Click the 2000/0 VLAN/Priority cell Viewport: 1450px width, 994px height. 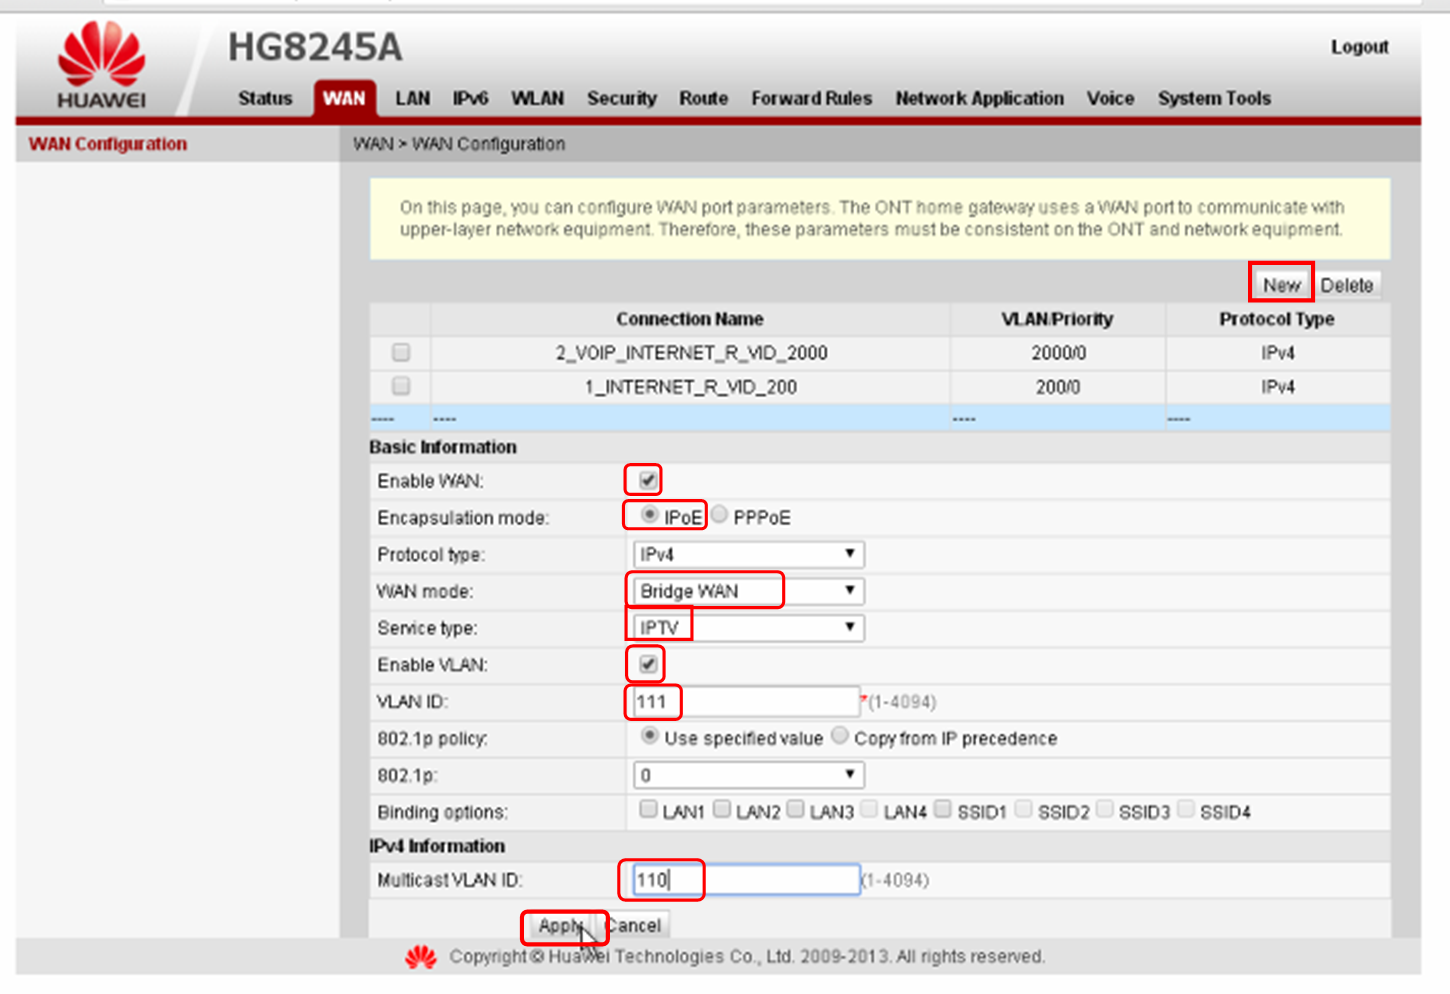[1058, 353]
